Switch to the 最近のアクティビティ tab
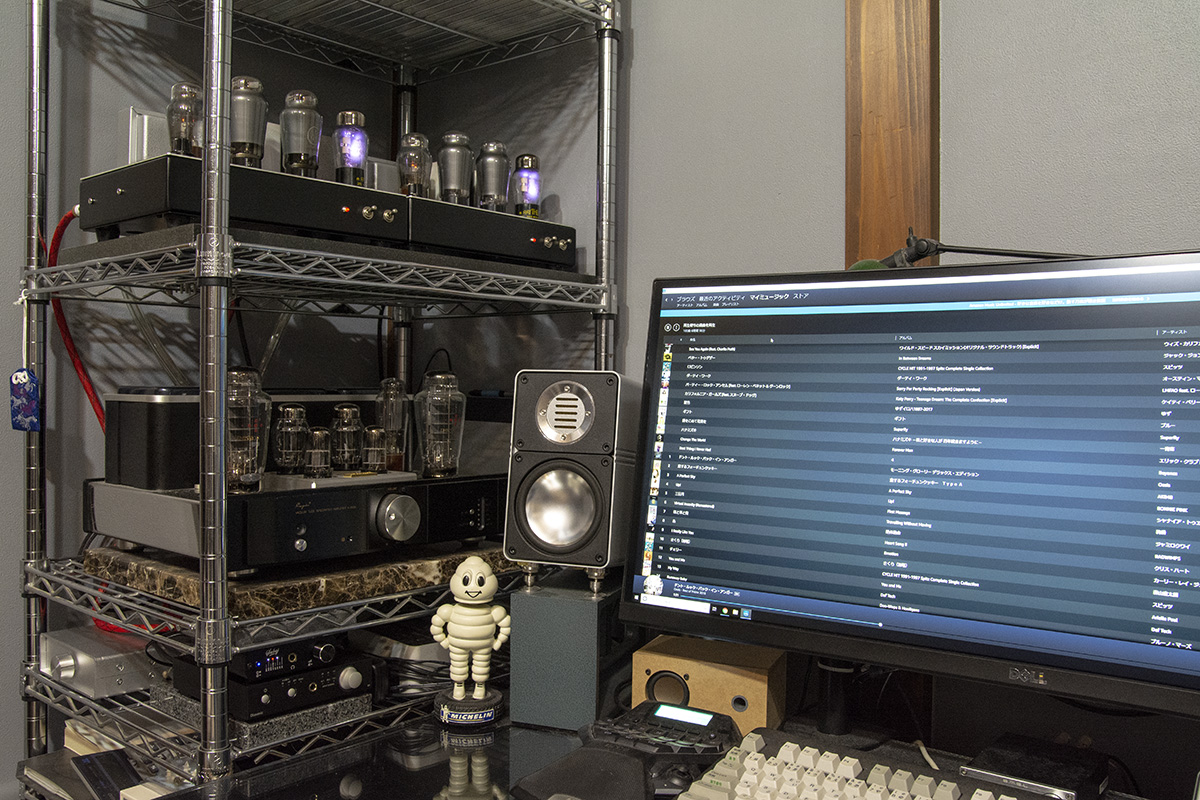 (723, 297)
